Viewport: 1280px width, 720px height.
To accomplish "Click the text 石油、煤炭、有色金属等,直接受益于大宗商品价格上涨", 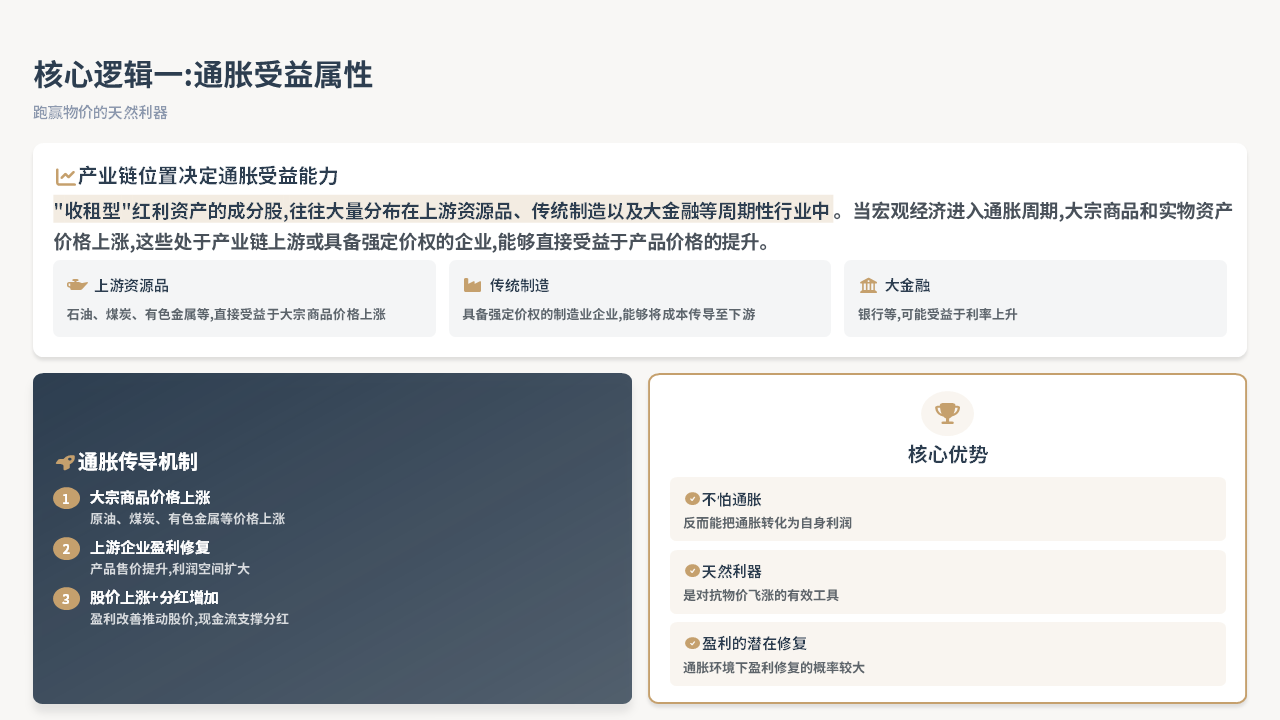I will click(x=226, y=314).
